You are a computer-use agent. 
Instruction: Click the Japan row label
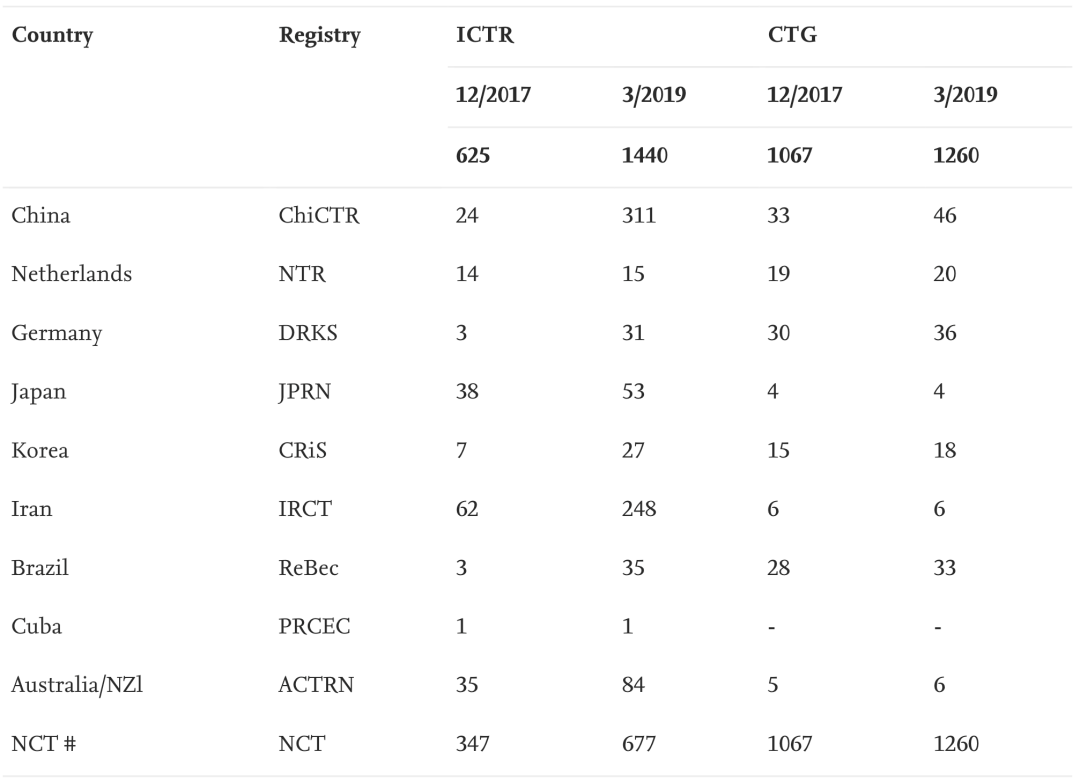pos(39,392)
